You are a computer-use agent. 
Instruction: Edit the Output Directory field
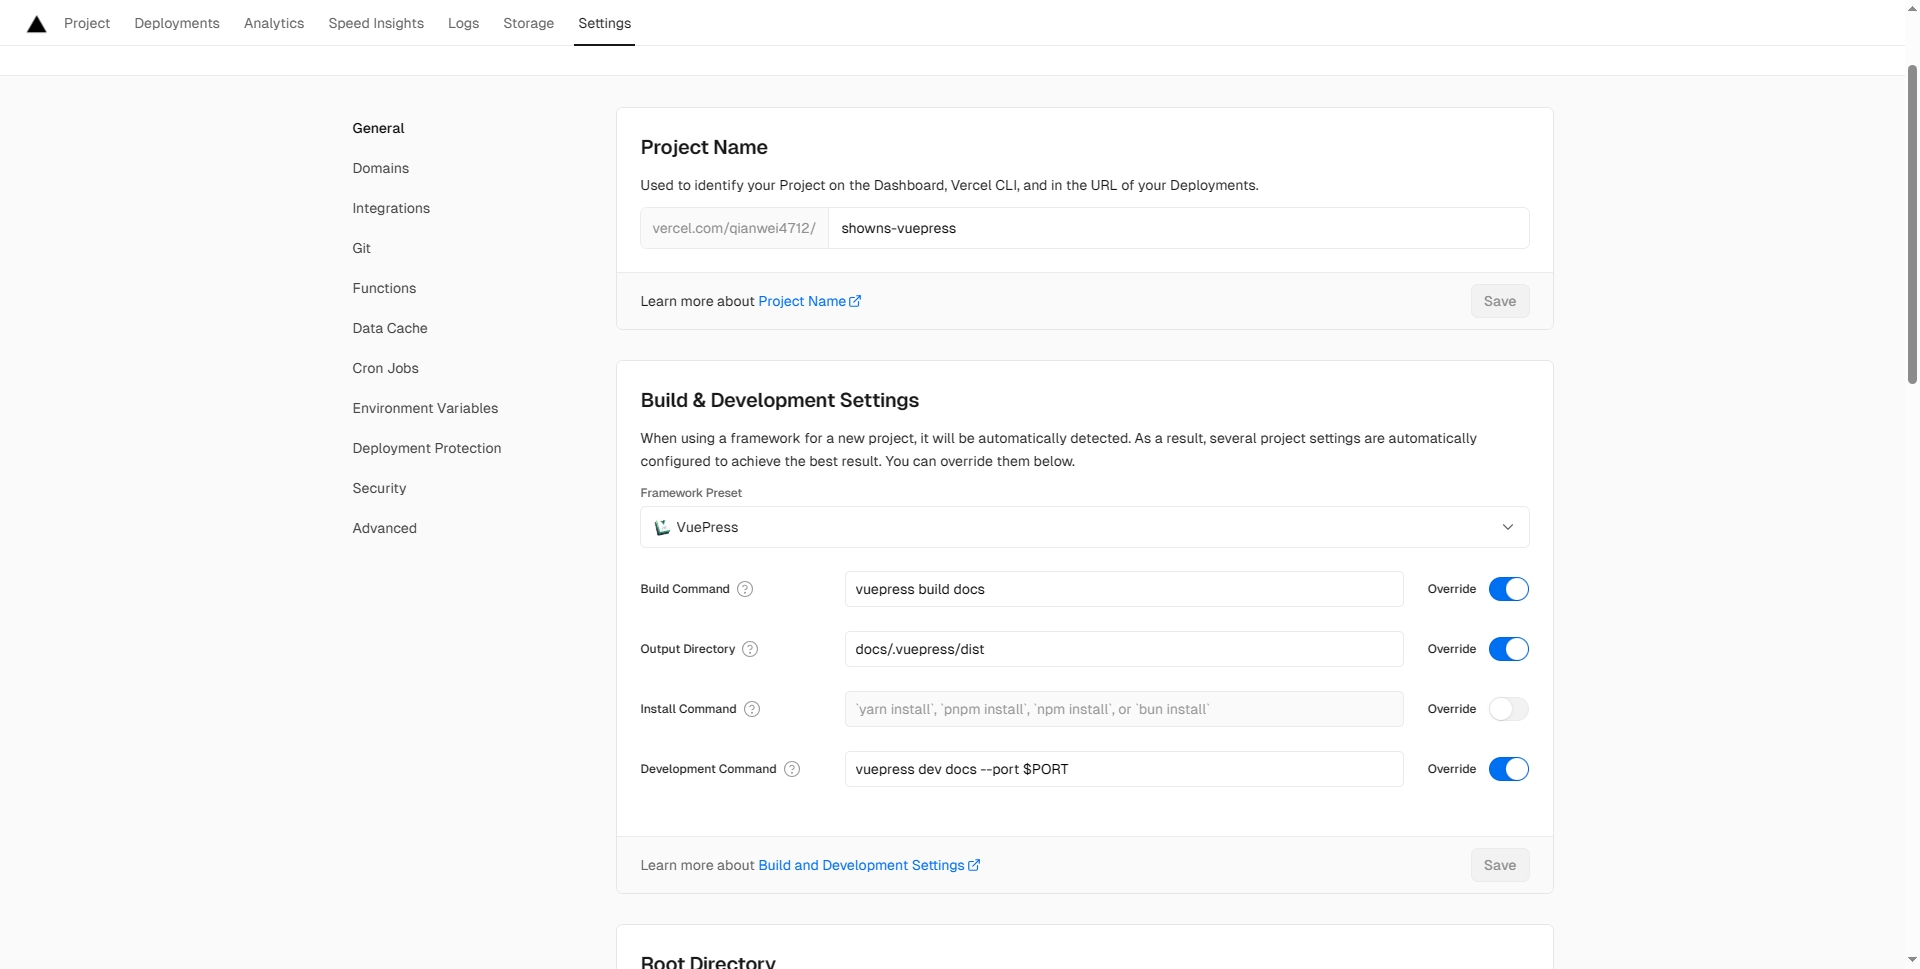tap(1124, 649)
